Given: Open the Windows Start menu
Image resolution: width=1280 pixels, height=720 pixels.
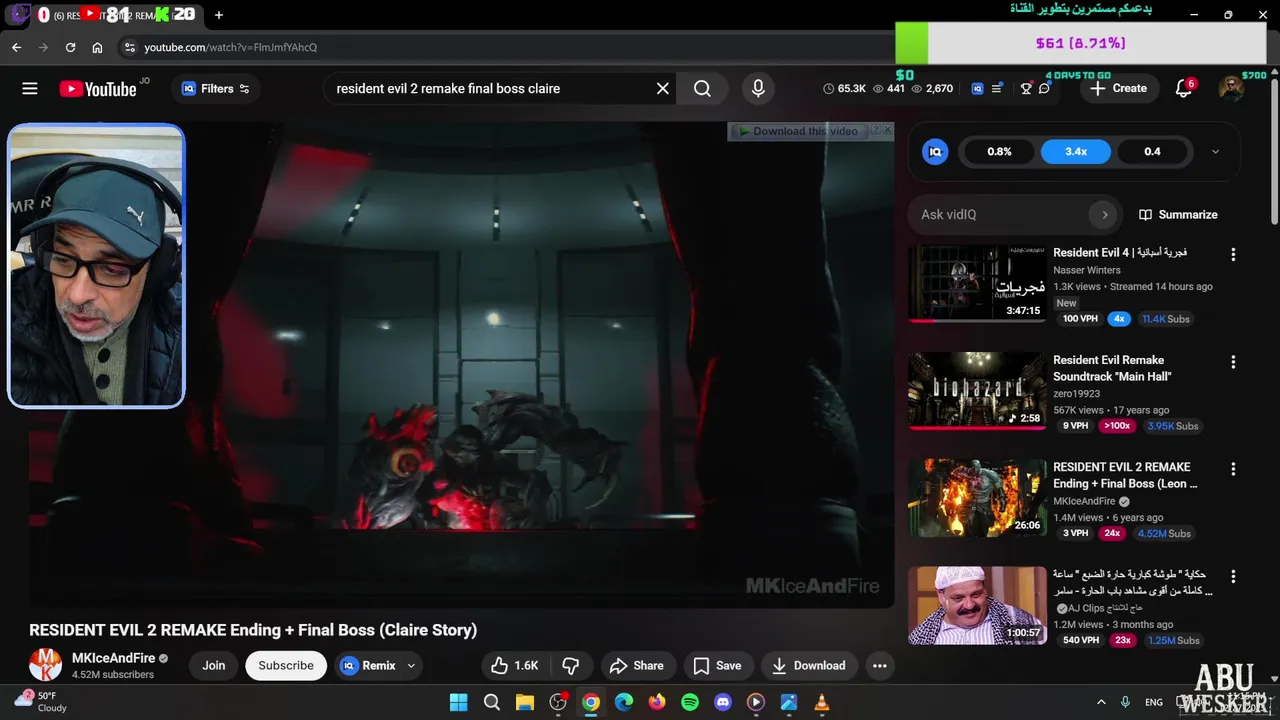Looking at the screenshot, I should (x=459, y=702).
